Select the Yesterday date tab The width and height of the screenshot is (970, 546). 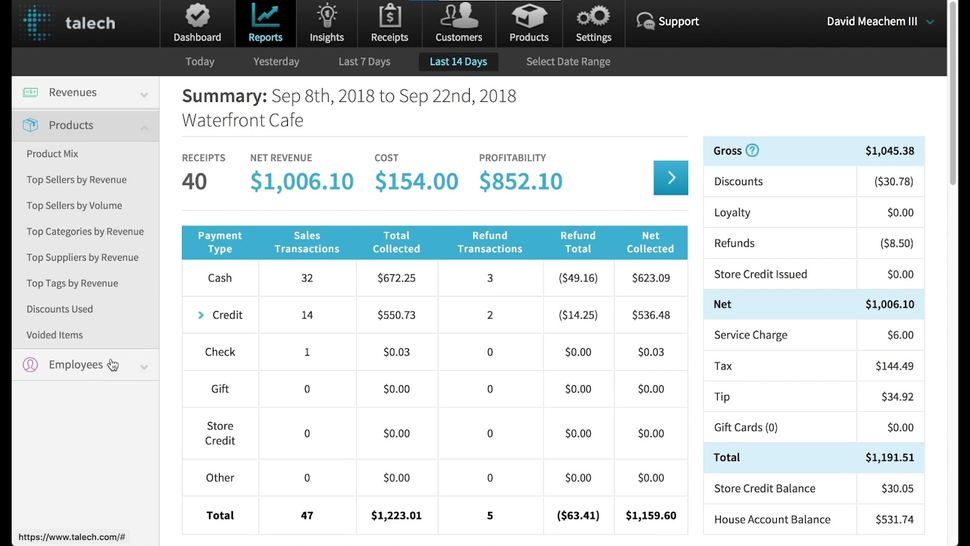pos(276,62)
